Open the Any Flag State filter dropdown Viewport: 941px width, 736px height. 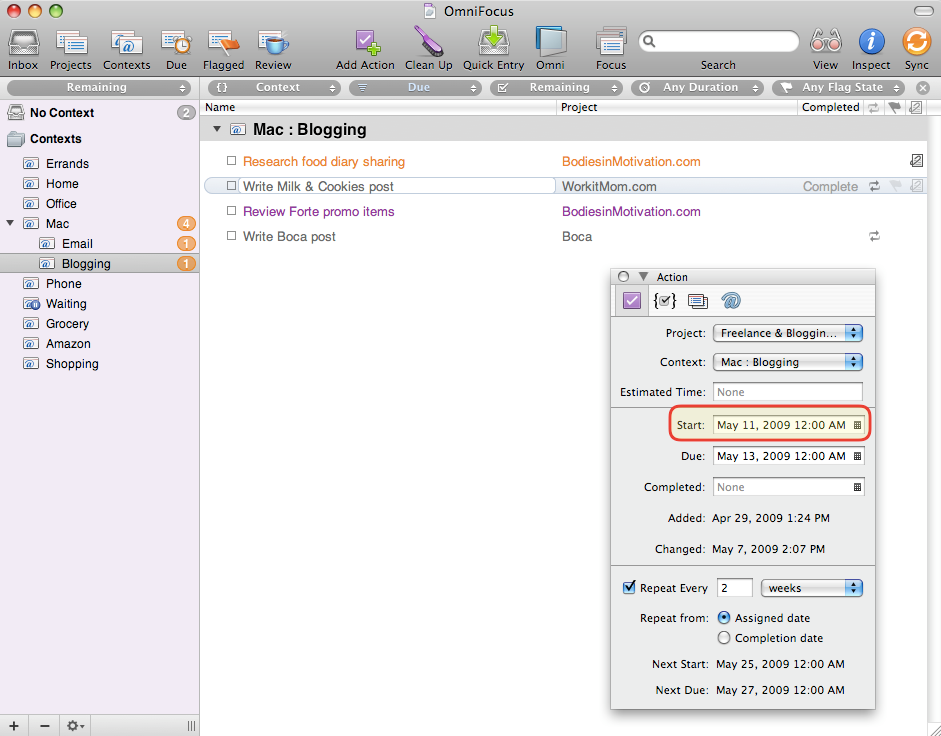click(x=838, y=88)
